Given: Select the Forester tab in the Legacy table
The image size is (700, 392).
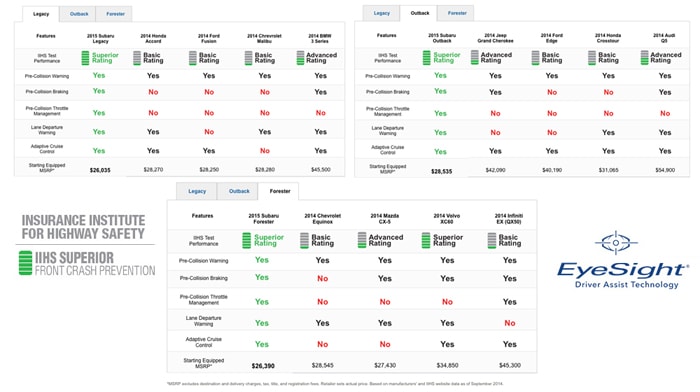Looking at the screenshot, I should (115, 14).
